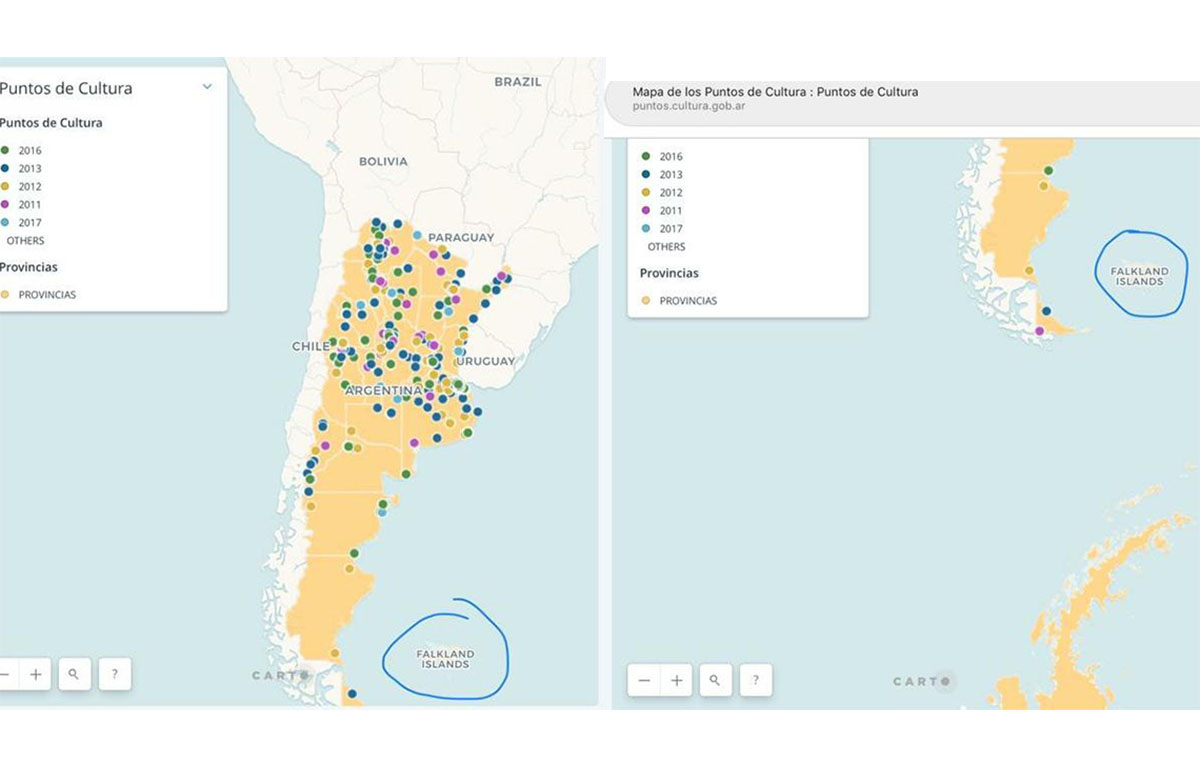Image resolution: width=1200 pixels, height=782 pixels.
Task: Click the Falkland Islands label on left map
Action: (x=446, y=659)
